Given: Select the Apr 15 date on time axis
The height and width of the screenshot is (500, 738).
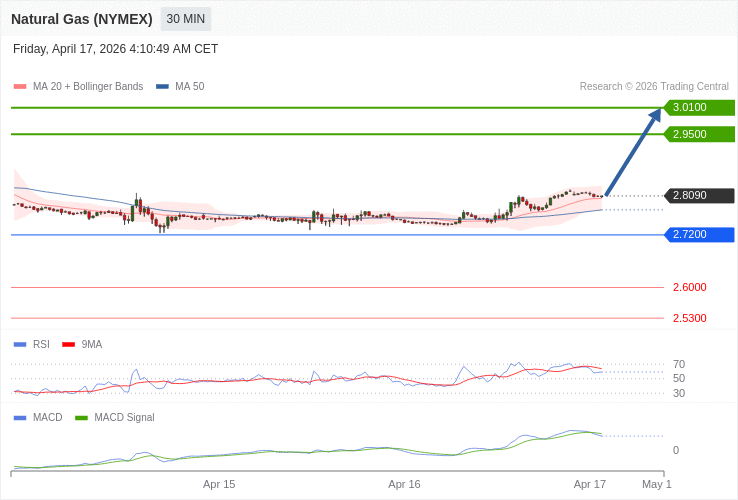Looking at the screenshot, I should coord(219,484).
